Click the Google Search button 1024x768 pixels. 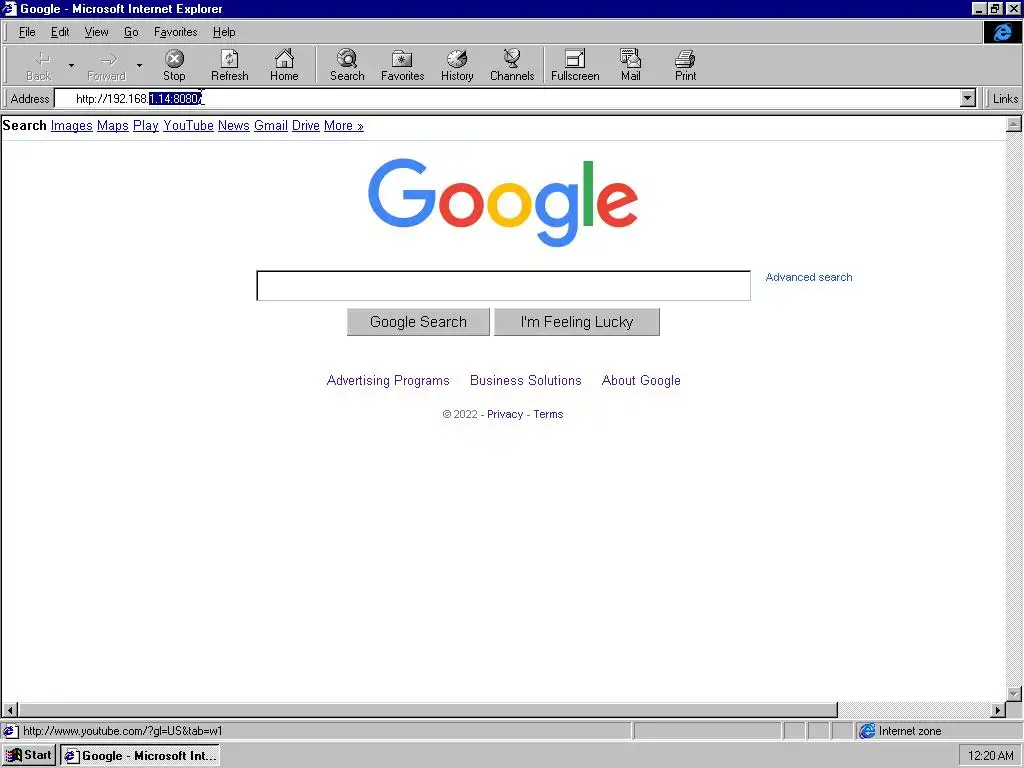418,322
